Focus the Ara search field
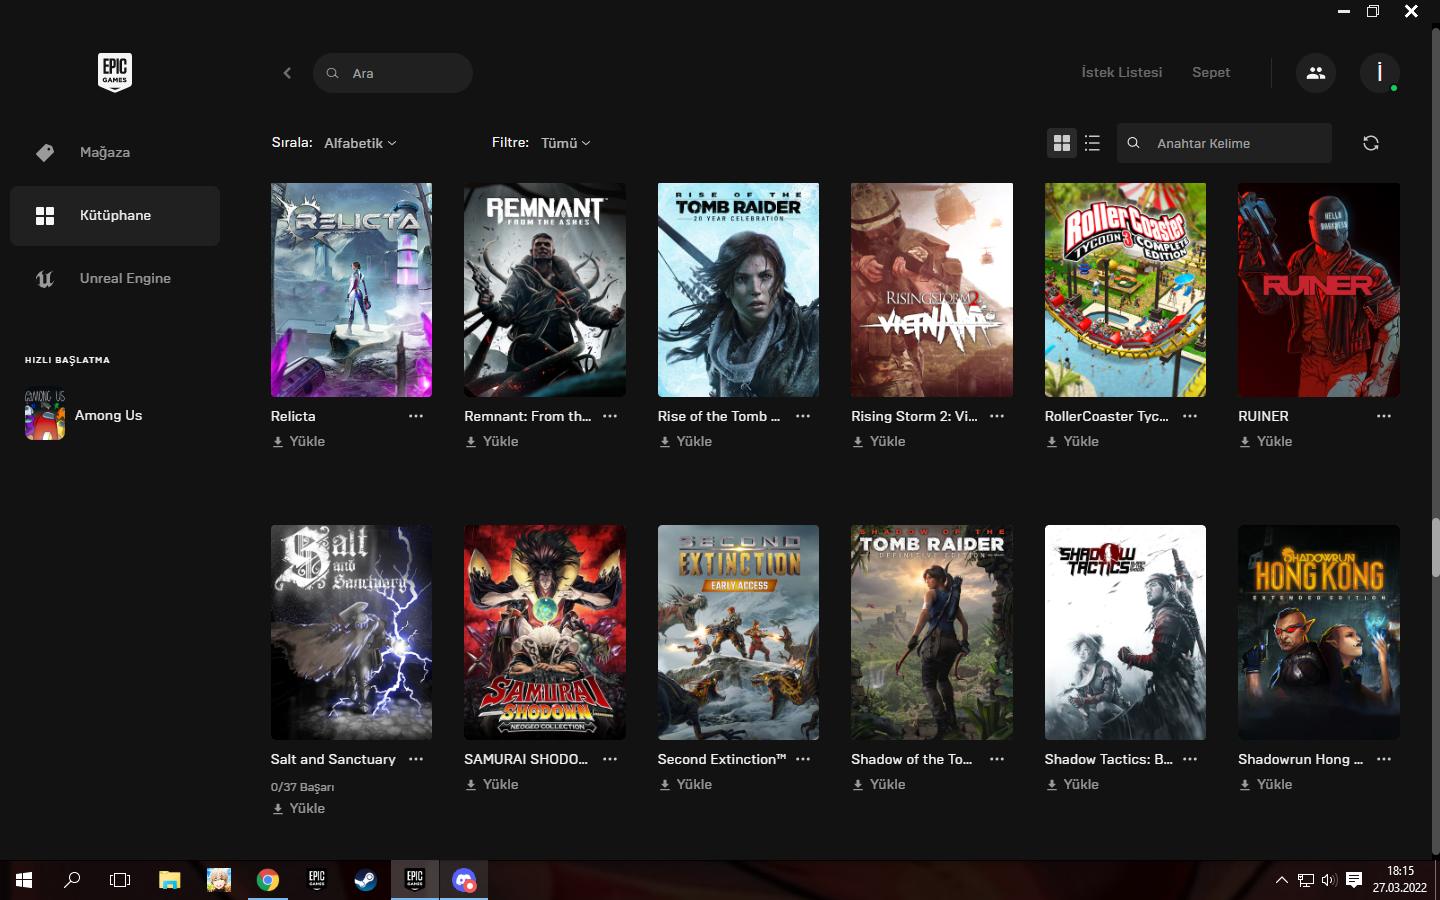The image size is (1440, 900). click(x=393, y=73)
